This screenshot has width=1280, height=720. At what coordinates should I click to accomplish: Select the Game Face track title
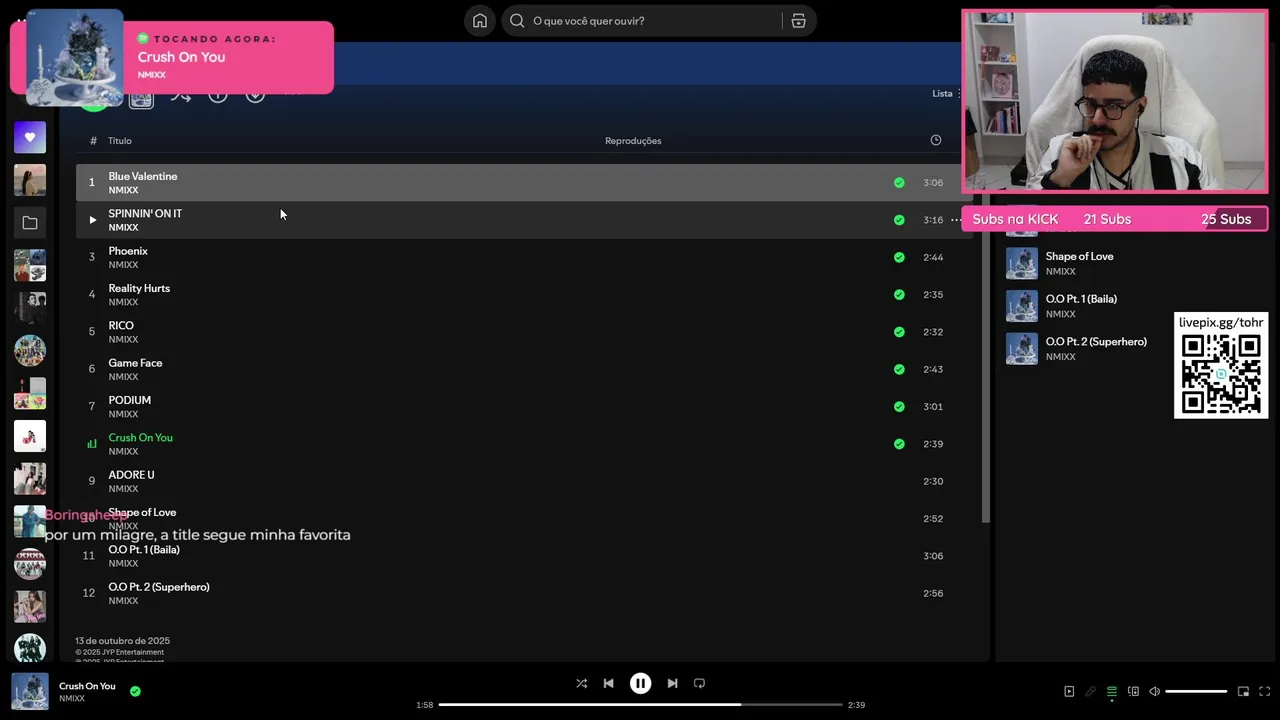coord(135,363)
